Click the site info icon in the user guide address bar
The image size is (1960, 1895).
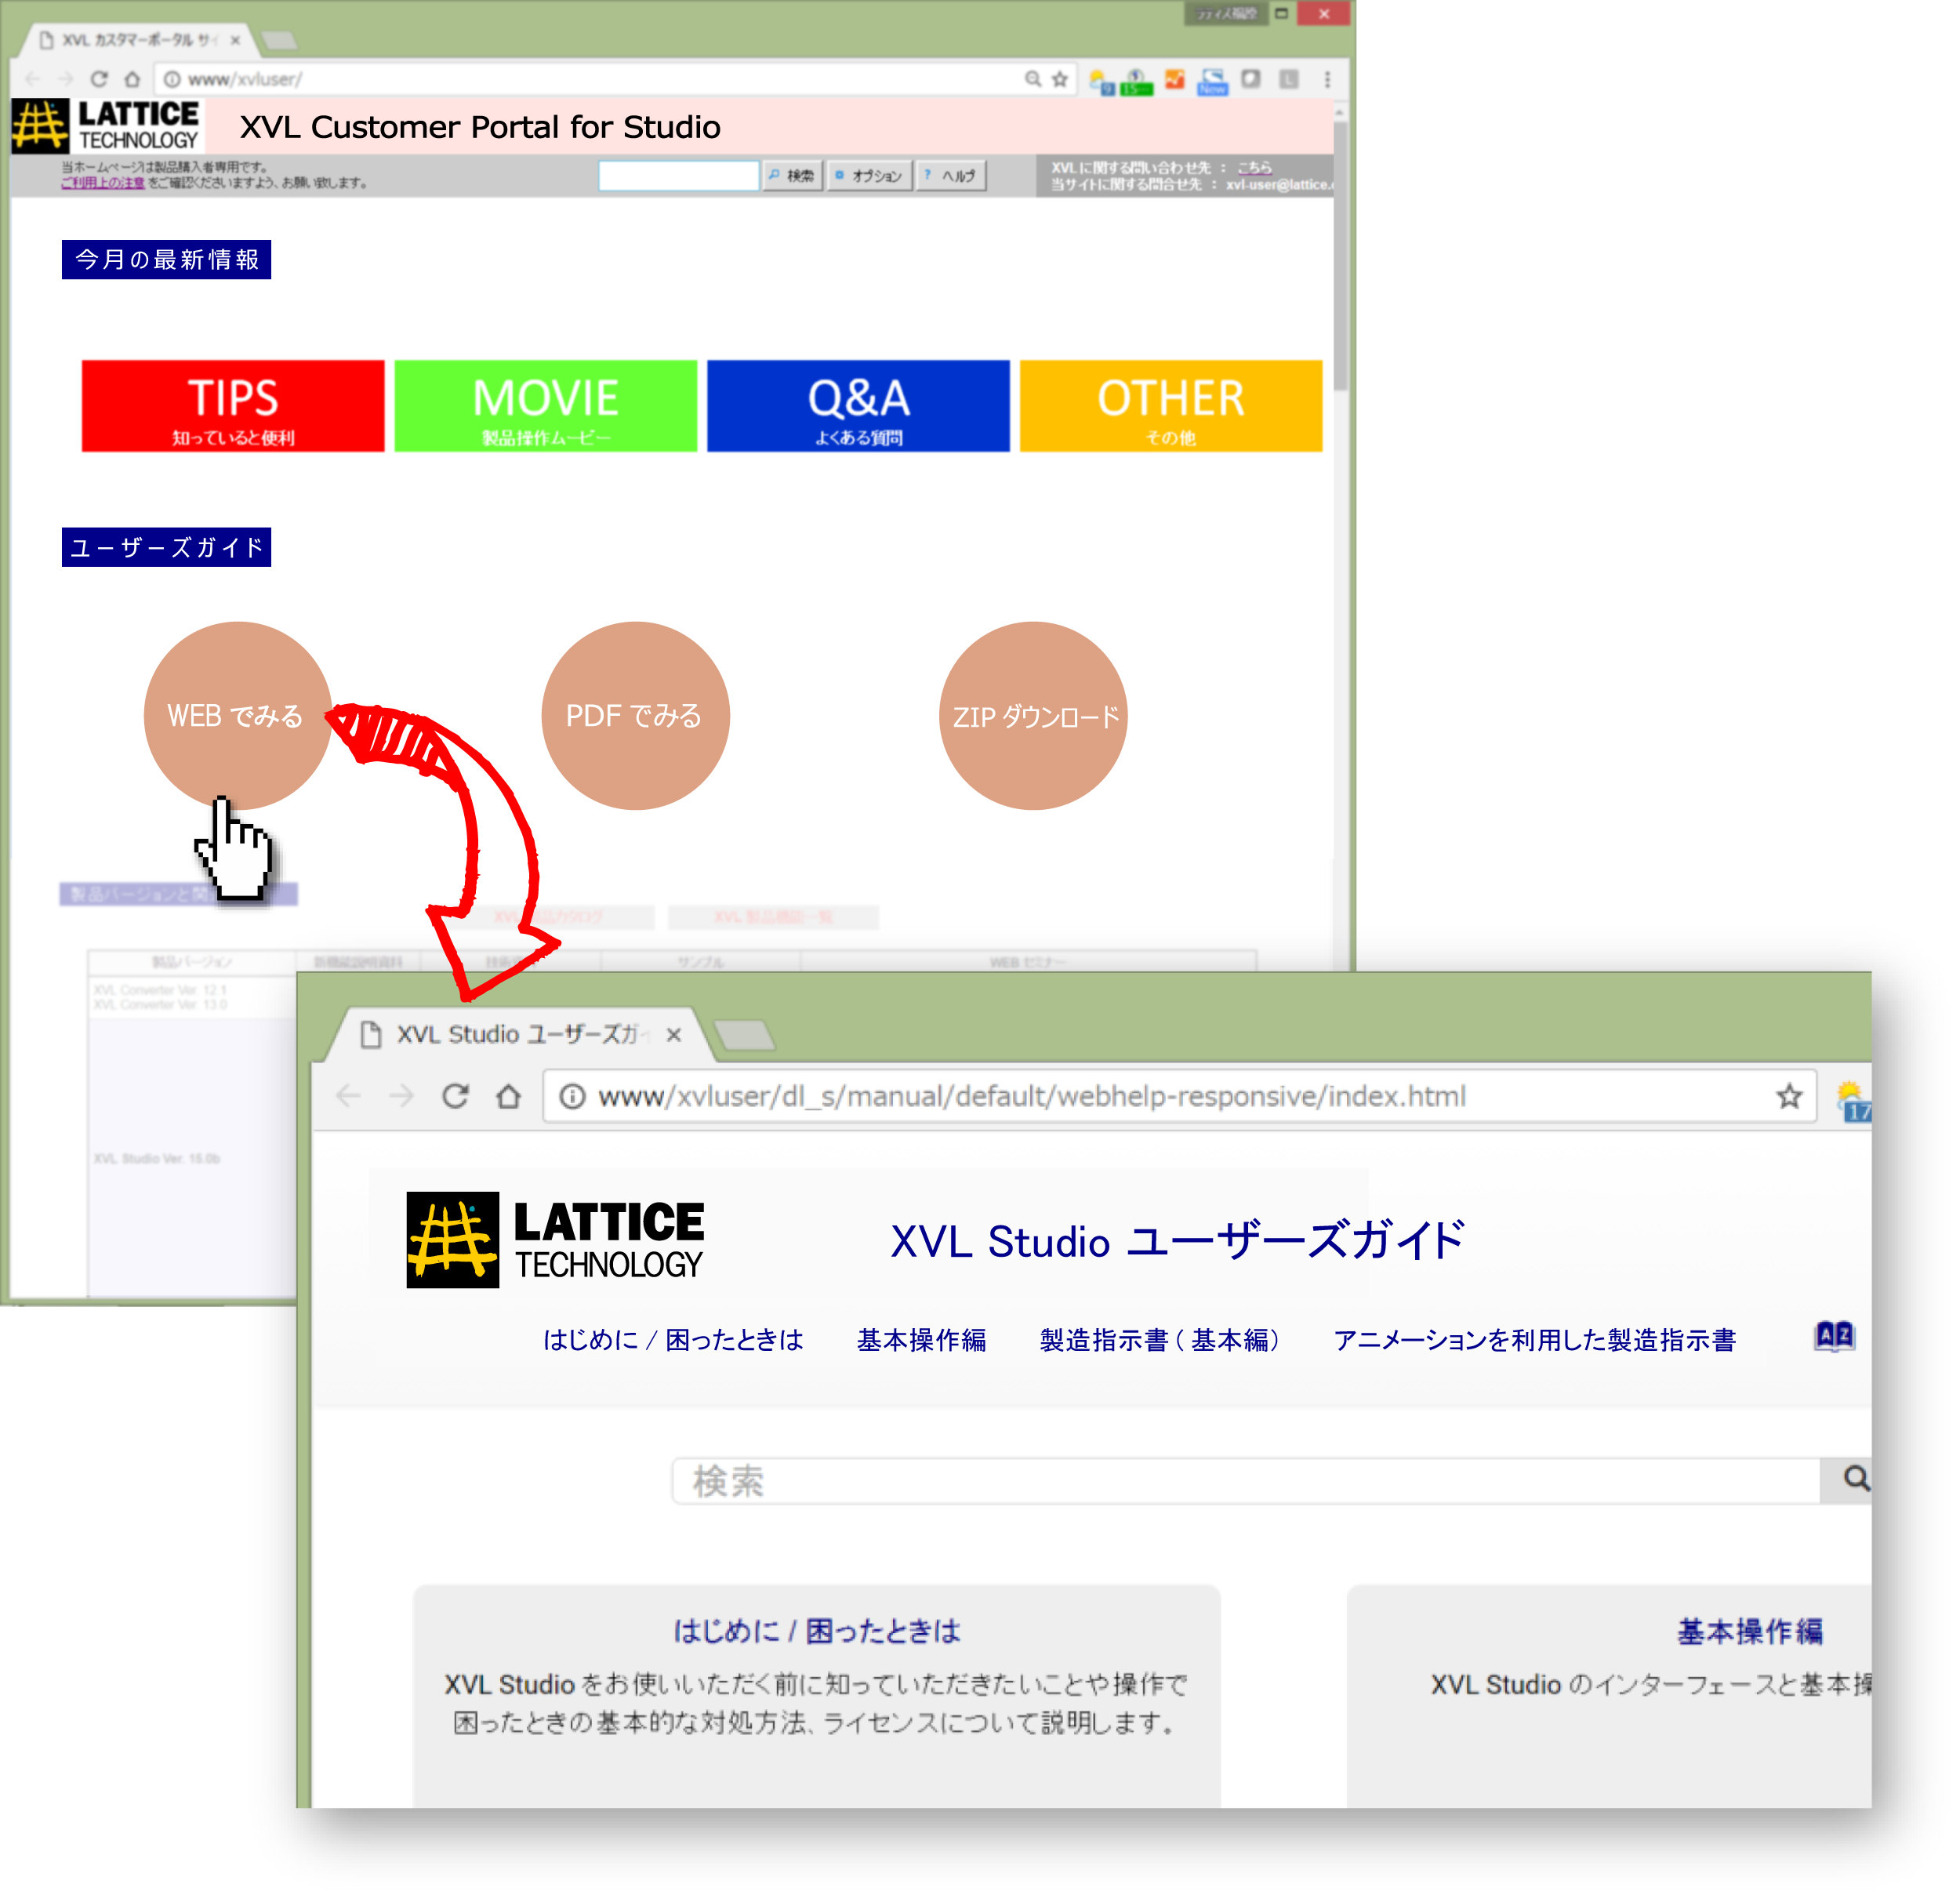pyautogui.click(x=572, y=1096)
